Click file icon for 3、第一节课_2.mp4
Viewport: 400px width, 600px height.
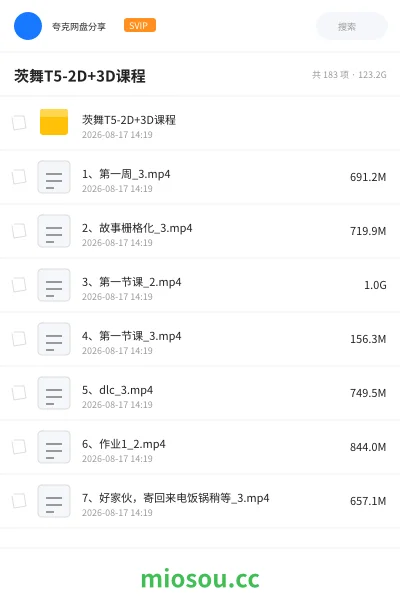click(x=54, y=285)
